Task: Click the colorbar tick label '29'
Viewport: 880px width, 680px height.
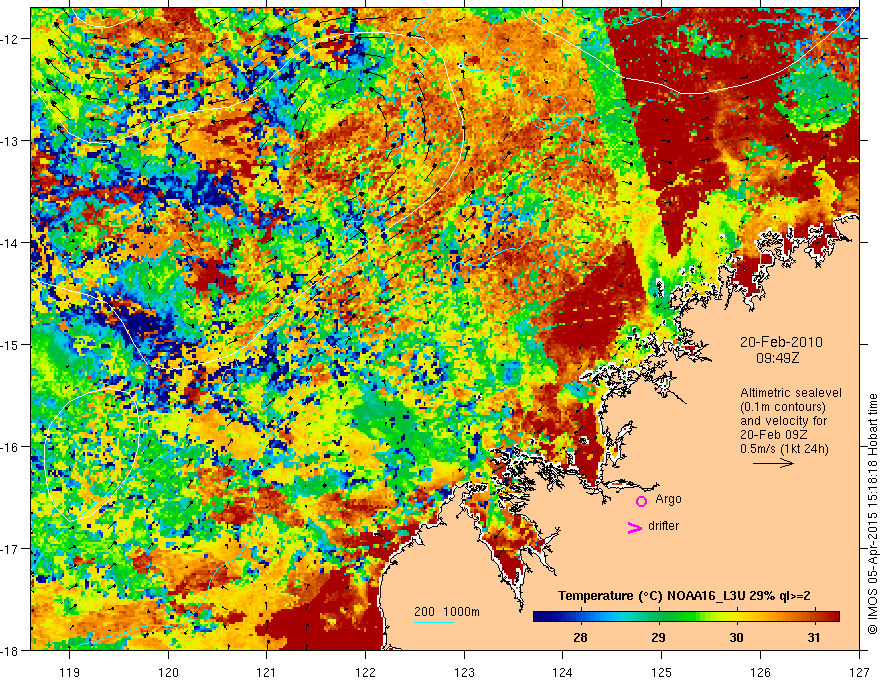Action: coord(658,637)
